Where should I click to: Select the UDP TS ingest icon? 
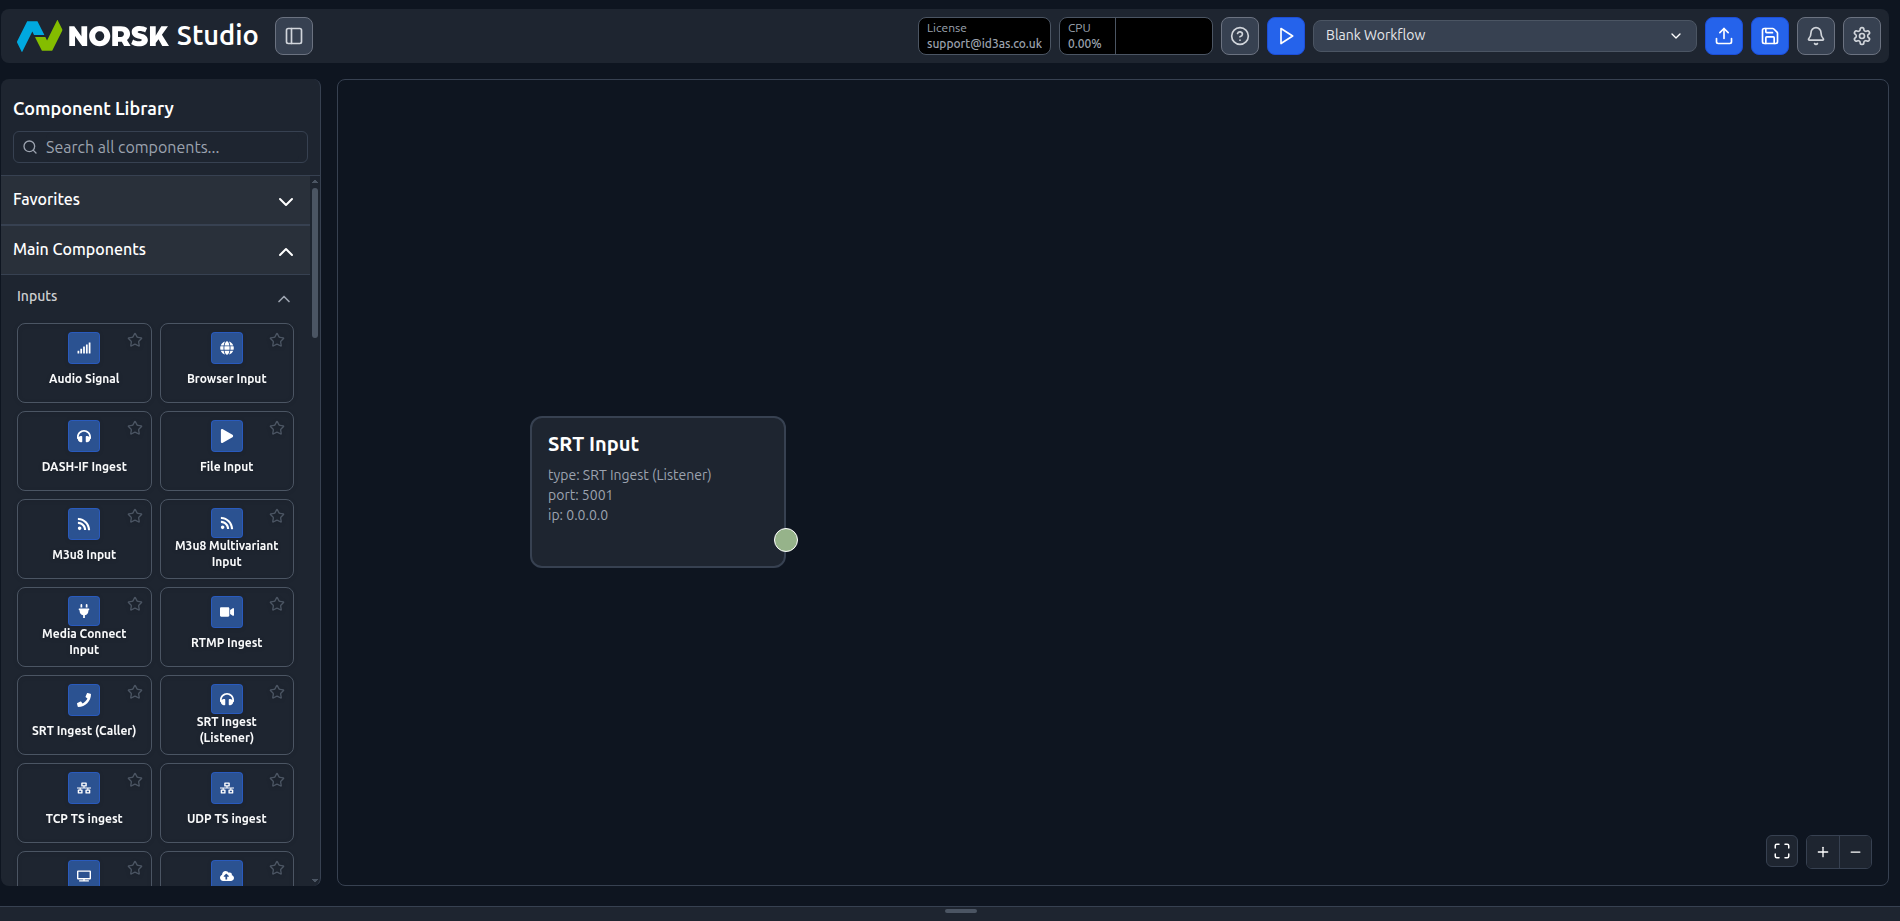click(227, 788)
